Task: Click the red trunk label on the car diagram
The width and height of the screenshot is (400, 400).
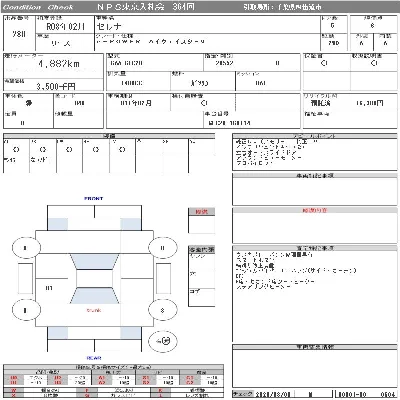Action: 94,310
